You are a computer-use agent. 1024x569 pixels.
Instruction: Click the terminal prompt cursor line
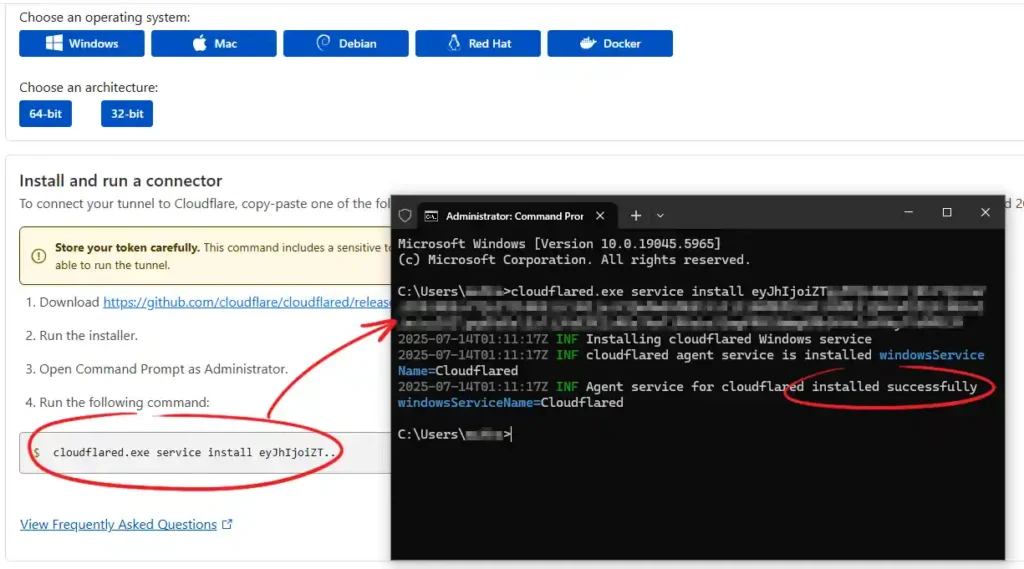(455, 434)
